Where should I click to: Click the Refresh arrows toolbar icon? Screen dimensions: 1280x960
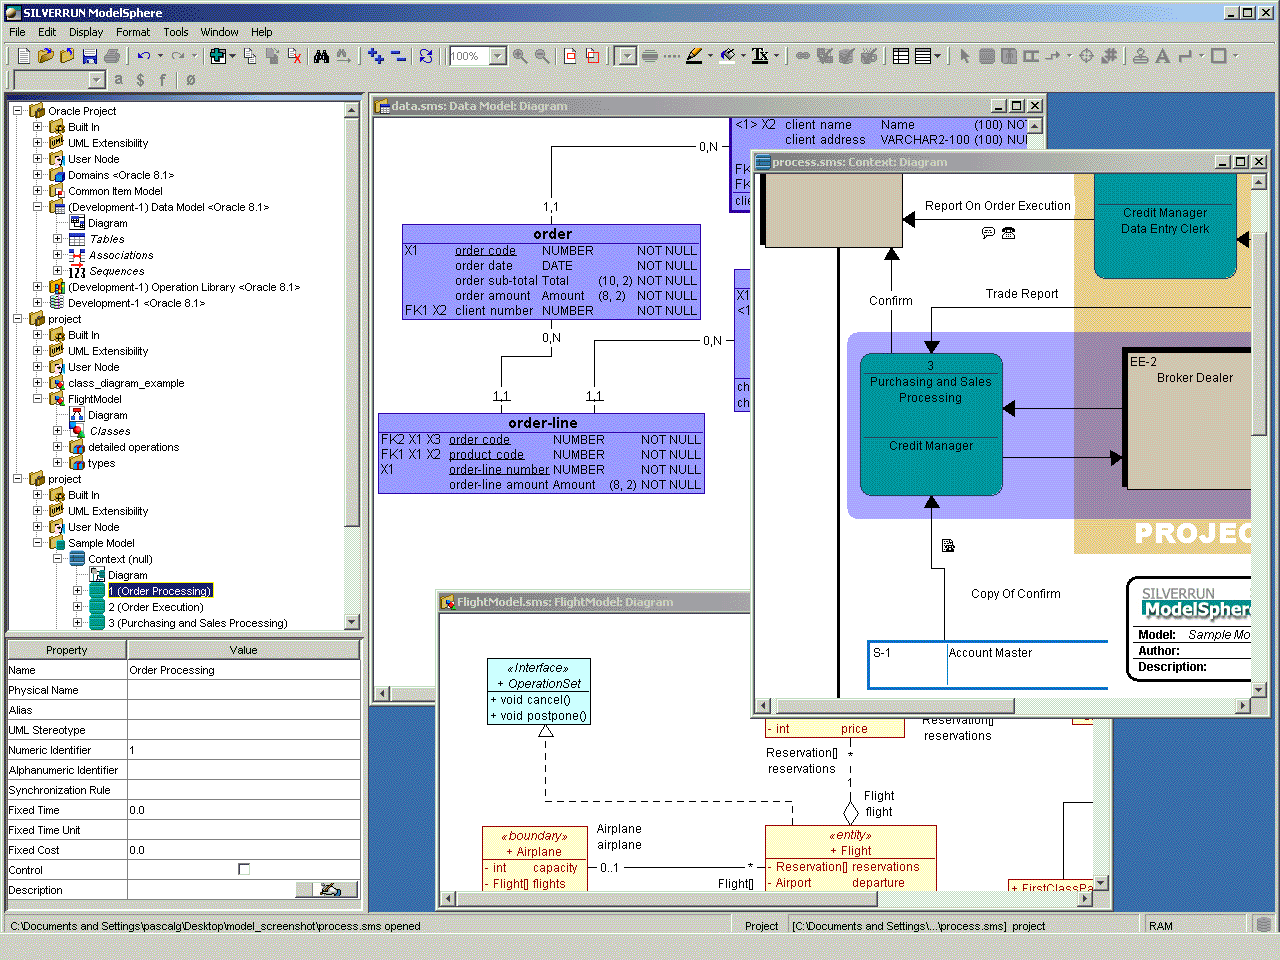tap(426, 56)
